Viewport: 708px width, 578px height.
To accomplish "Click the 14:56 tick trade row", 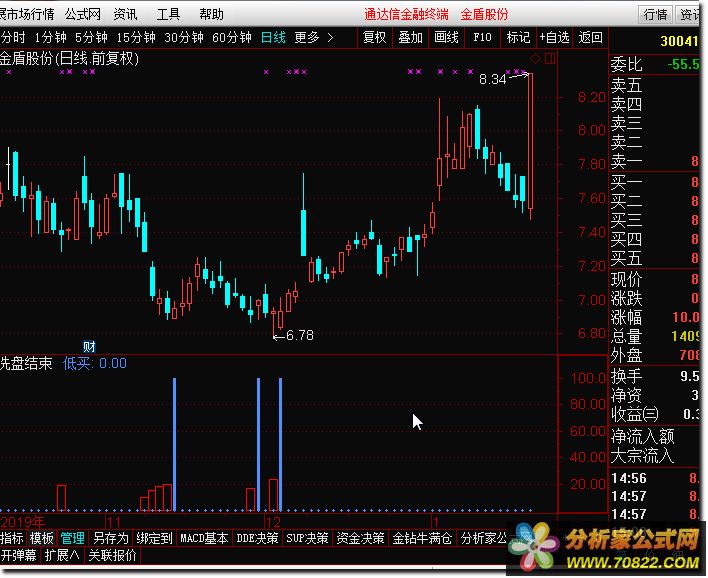I will click(x=655, y=478).
